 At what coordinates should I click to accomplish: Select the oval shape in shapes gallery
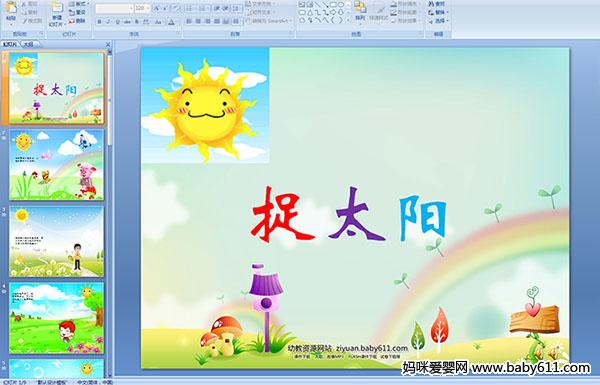click(x=340, y=5)
